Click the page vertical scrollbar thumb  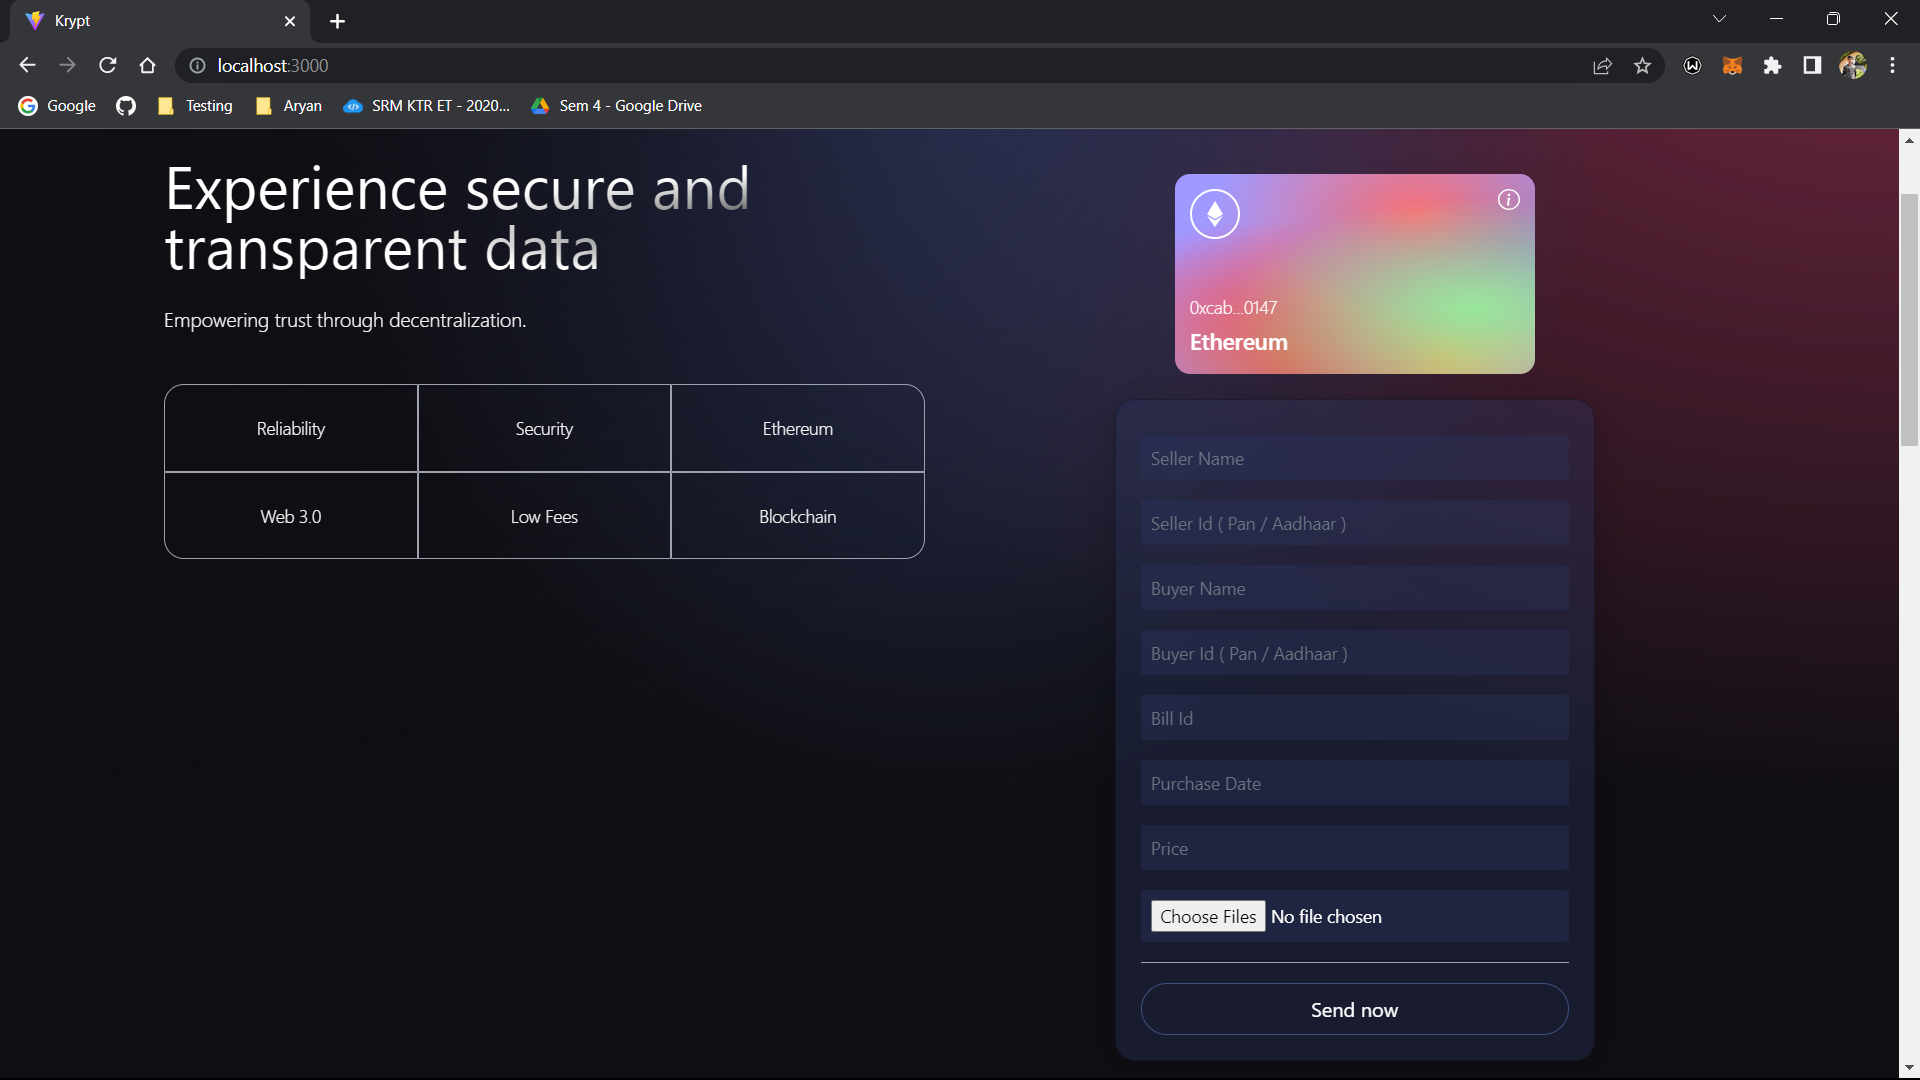(1909, 320)
